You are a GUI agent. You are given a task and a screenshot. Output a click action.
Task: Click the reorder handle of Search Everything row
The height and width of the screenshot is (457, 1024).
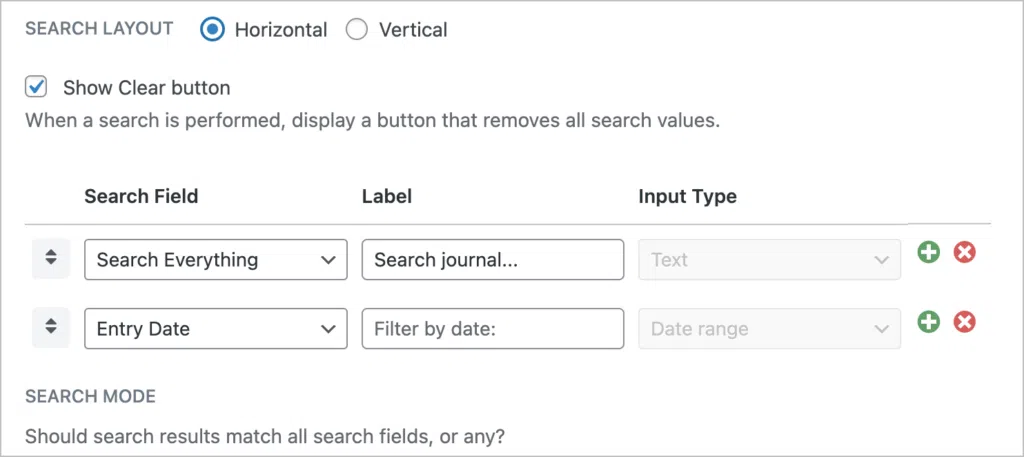(x=51, y=259)
